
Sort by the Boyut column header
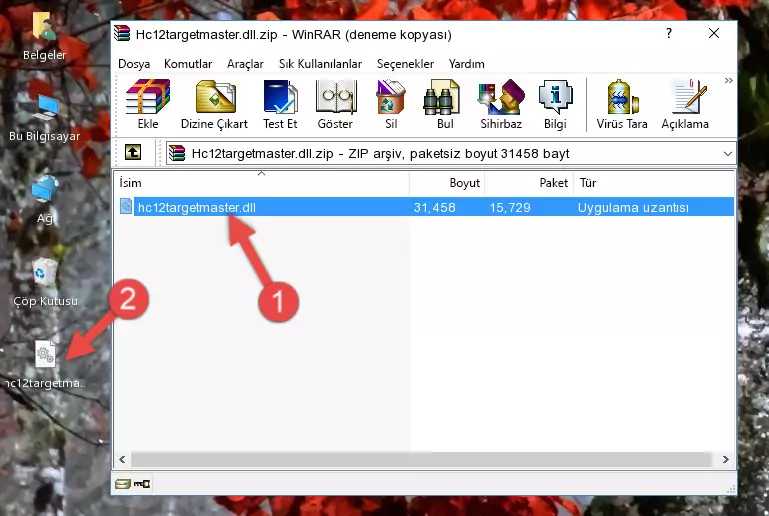[x=447, y=182]
